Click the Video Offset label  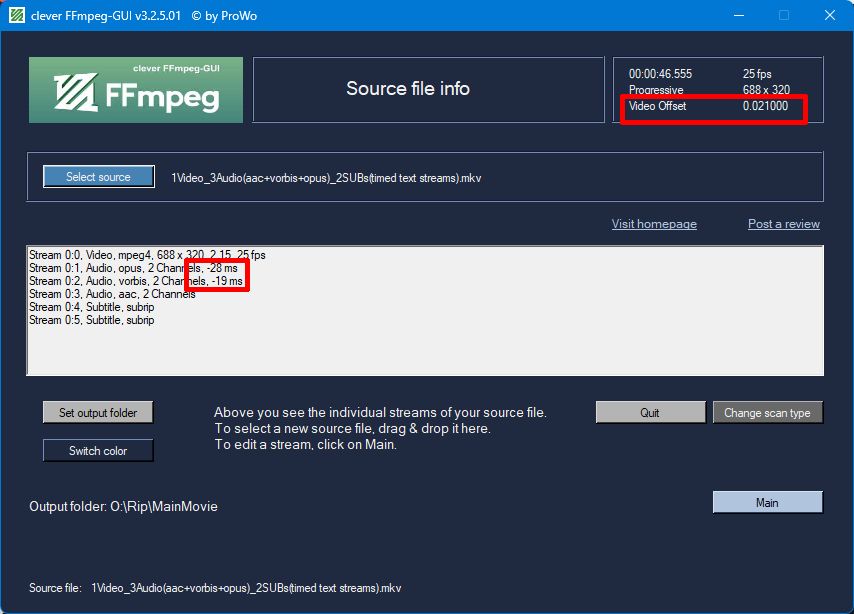[x=657, y=106]
